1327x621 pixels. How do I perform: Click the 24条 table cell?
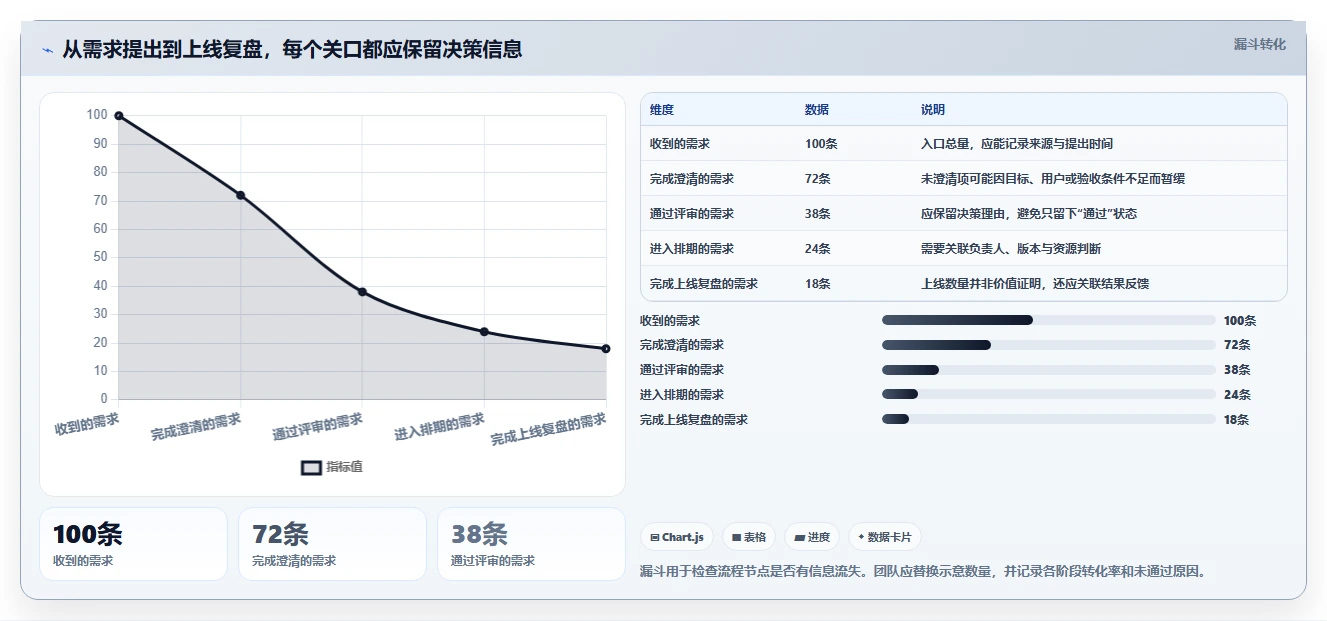pos(818,249)
